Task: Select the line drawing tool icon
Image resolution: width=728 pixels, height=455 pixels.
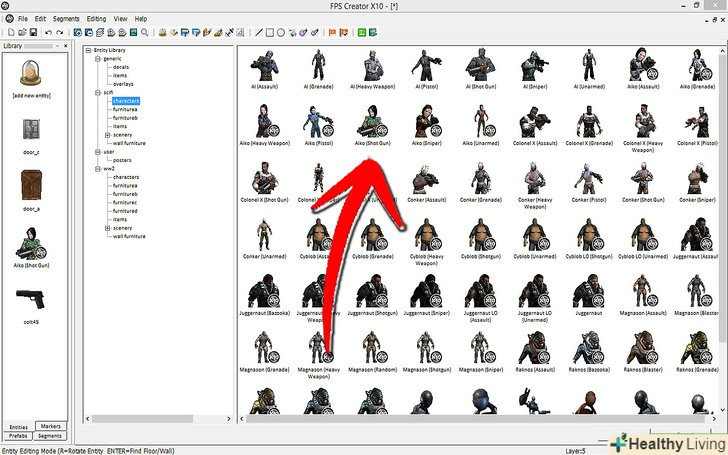Action: (x=259, y=32)
